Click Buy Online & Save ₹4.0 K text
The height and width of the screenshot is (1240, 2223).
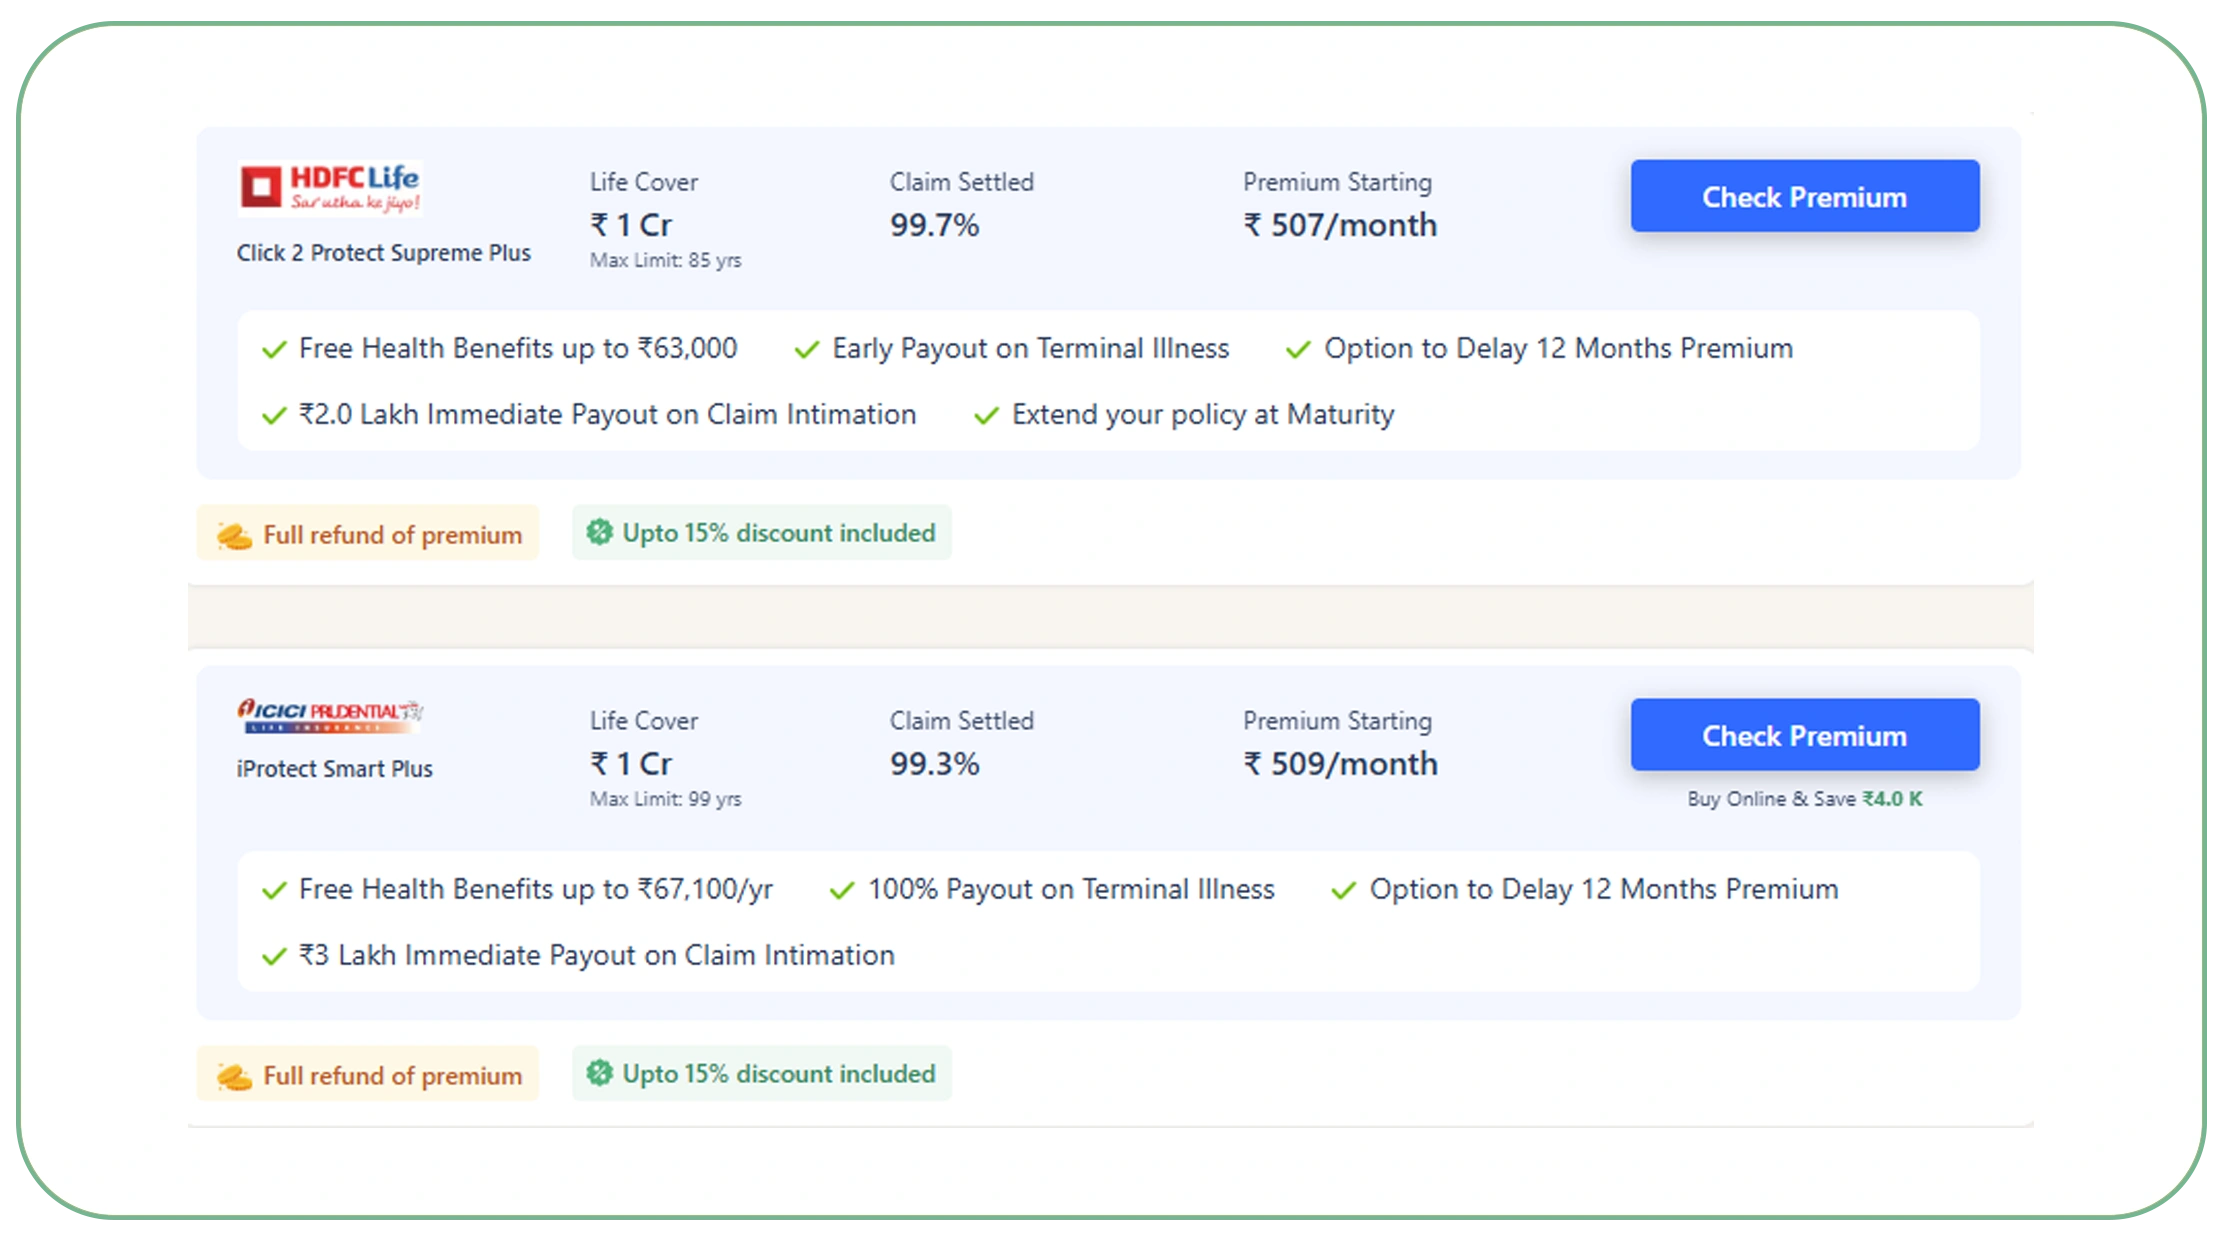[x=1804, y=799]
